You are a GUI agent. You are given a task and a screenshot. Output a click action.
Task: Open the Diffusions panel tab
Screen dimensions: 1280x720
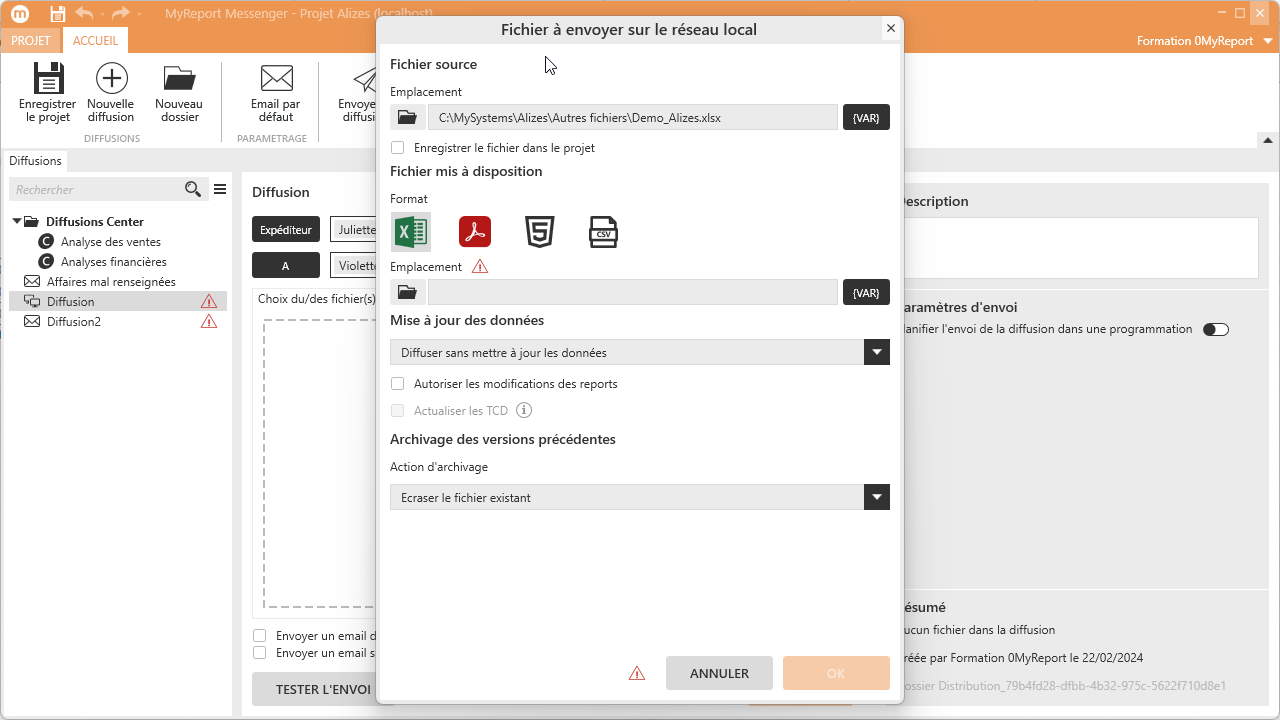point(36,161)
